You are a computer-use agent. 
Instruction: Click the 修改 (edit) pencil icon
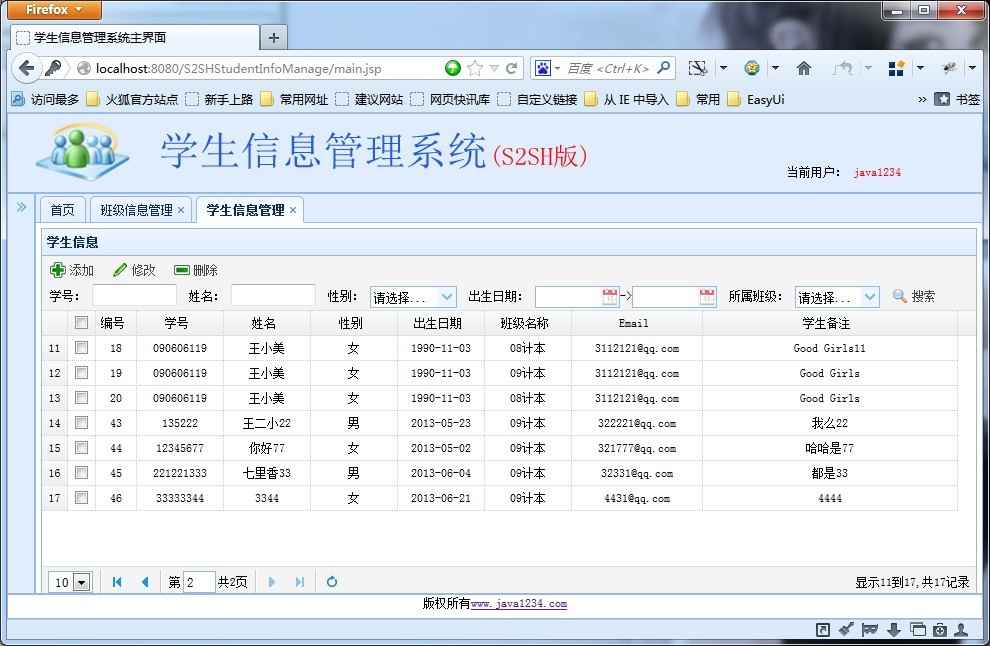tap(120, 270)
